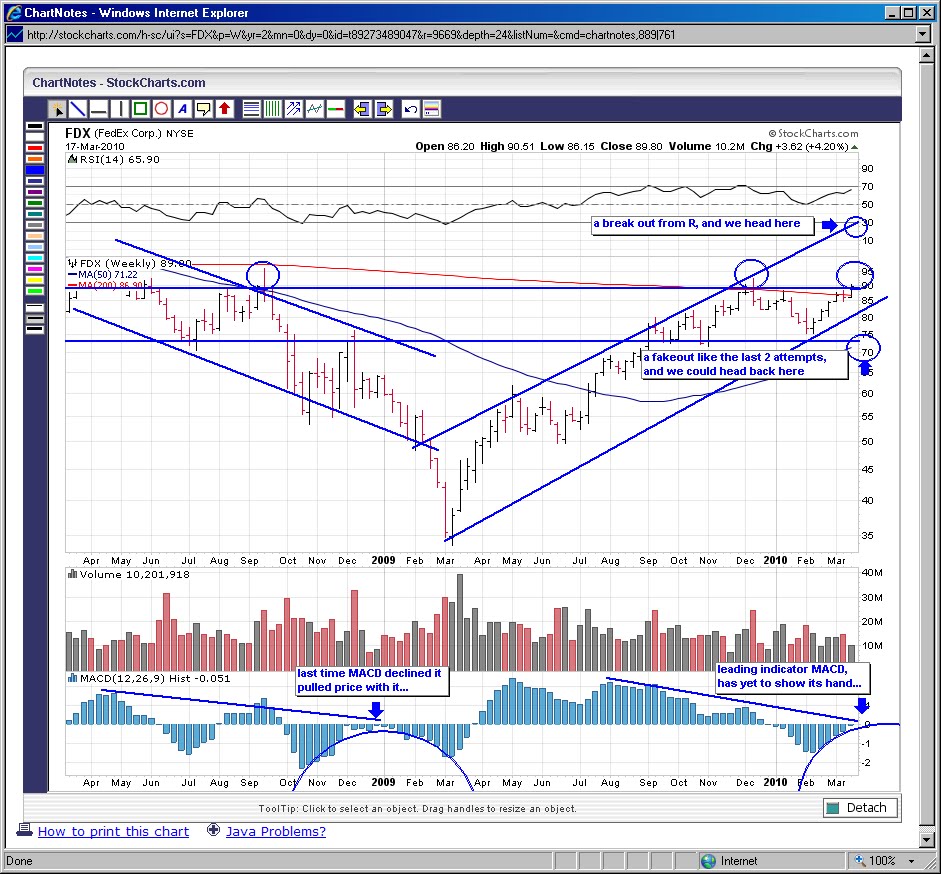
Task: Choose the black color swatch
Action: (35, 126)
